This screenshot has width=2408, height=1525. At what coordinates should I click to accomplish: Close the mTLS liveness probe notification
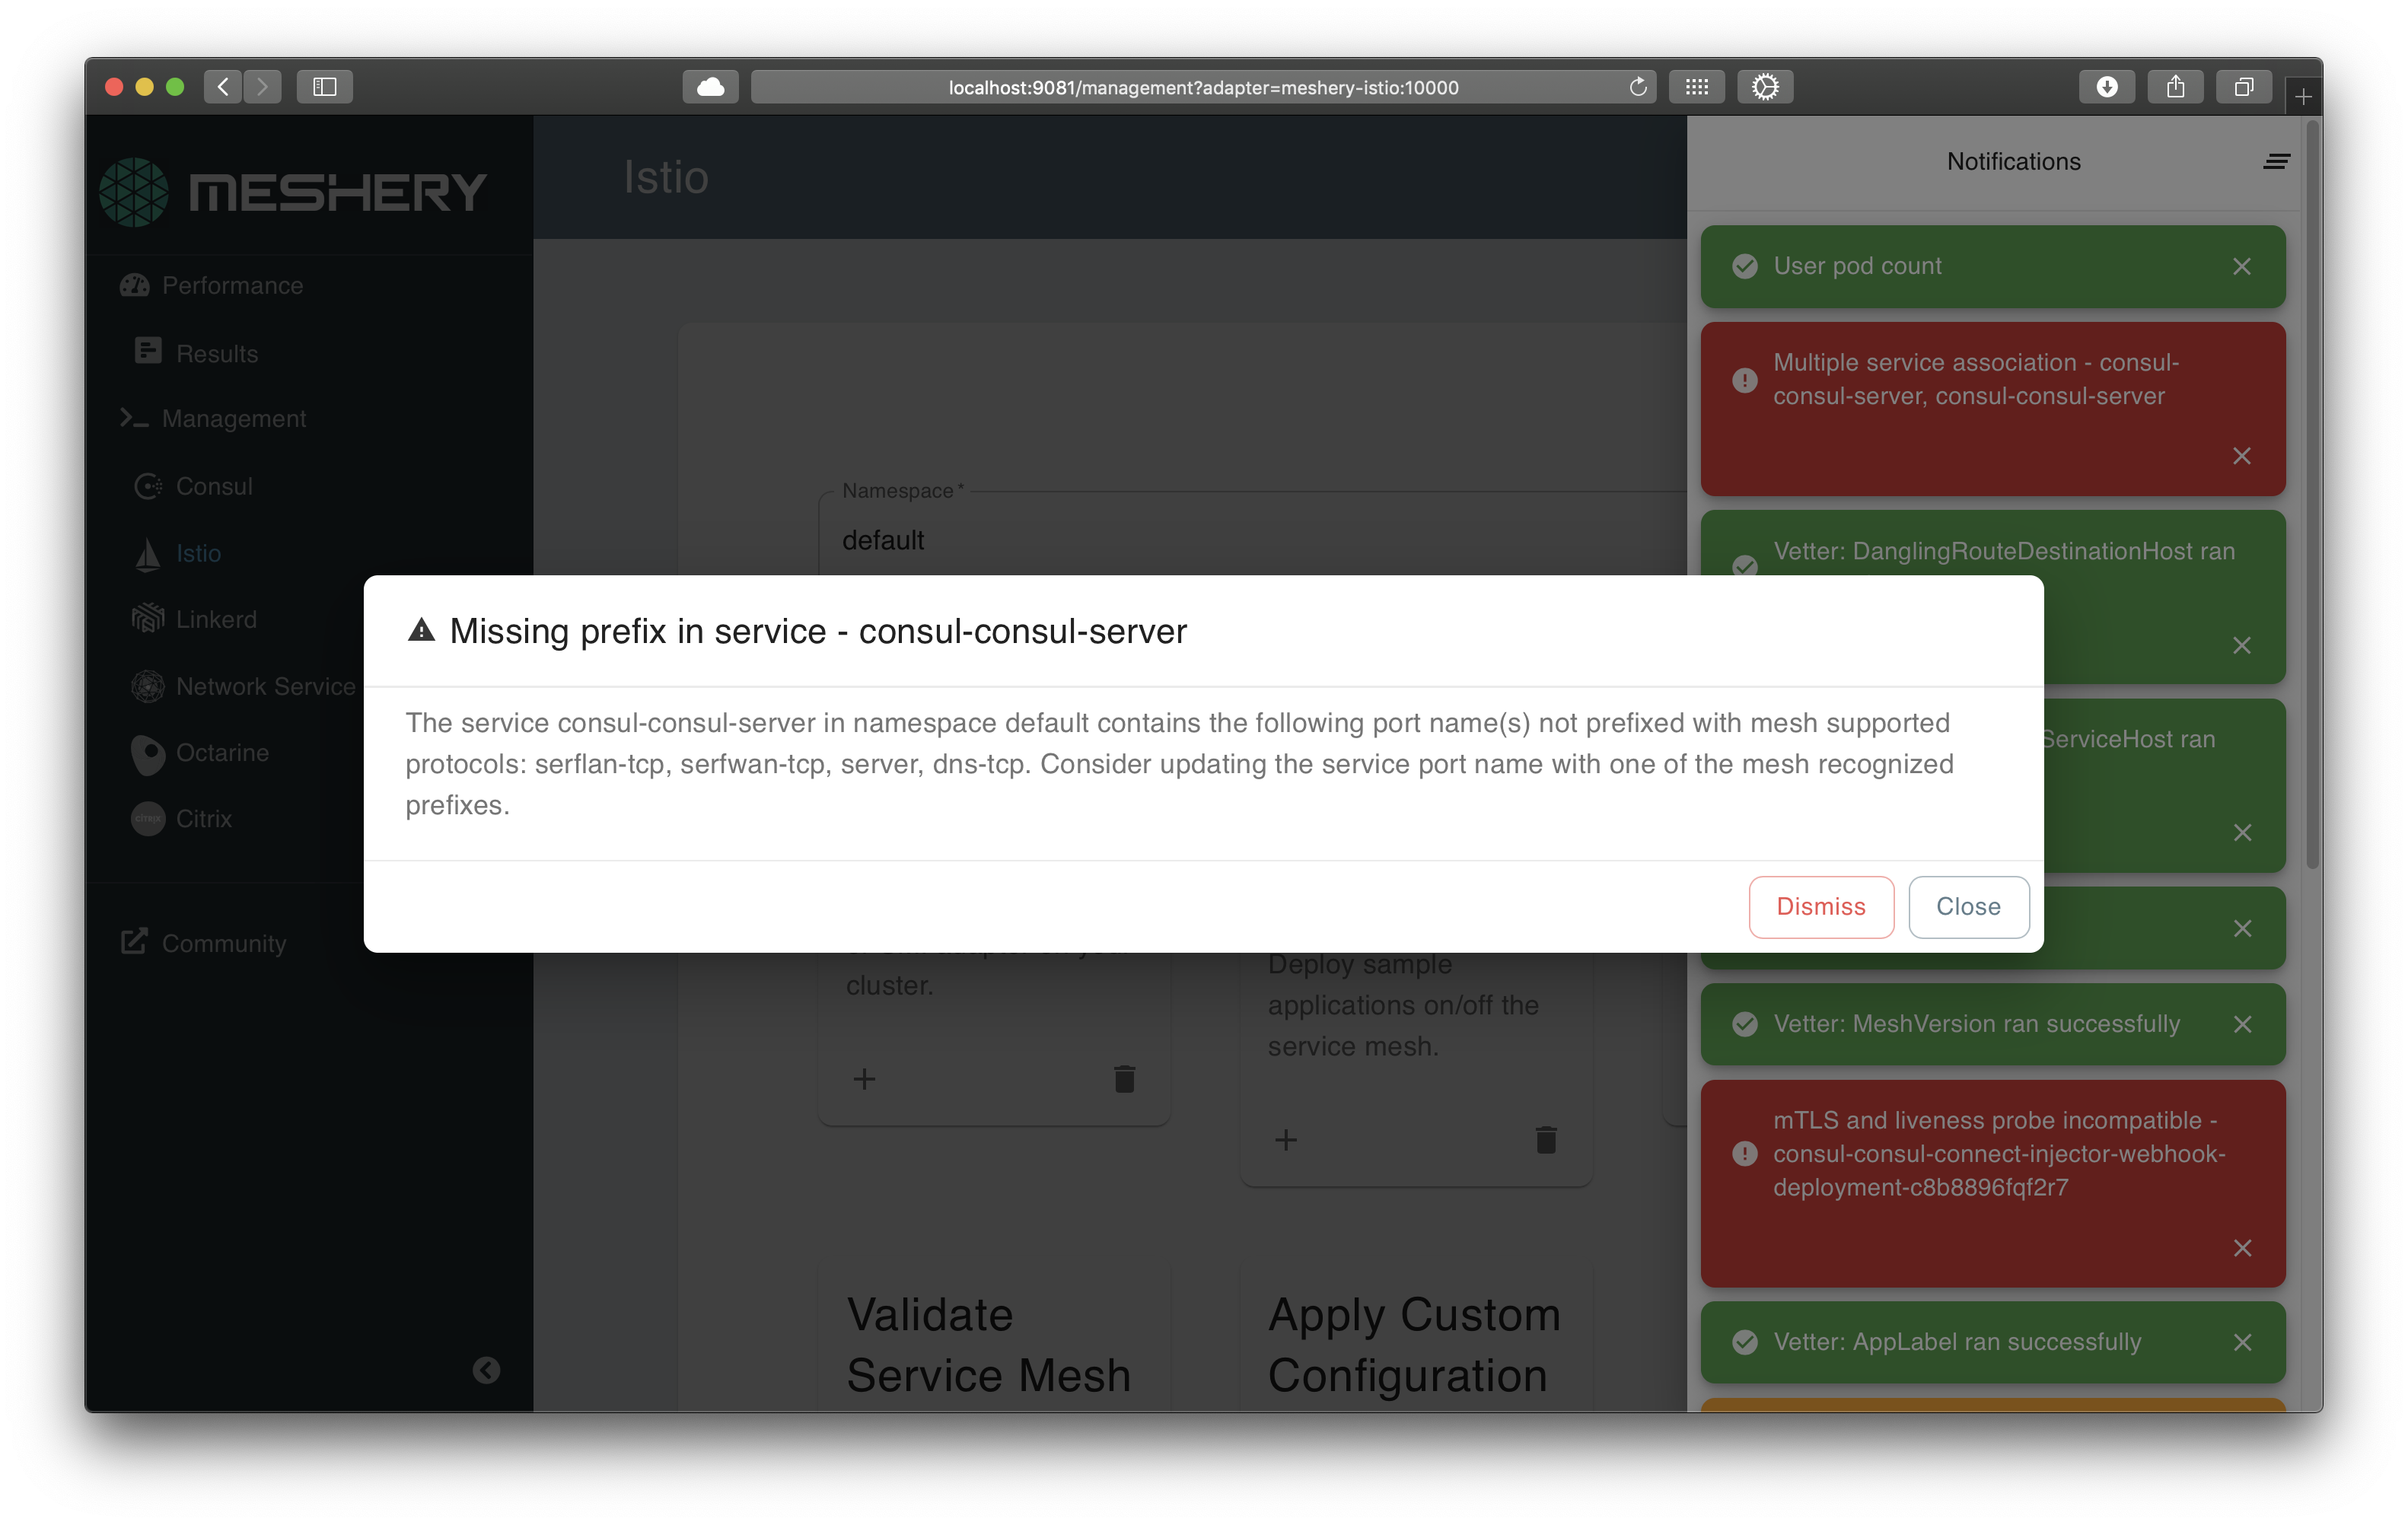tap(2241, 1248)
